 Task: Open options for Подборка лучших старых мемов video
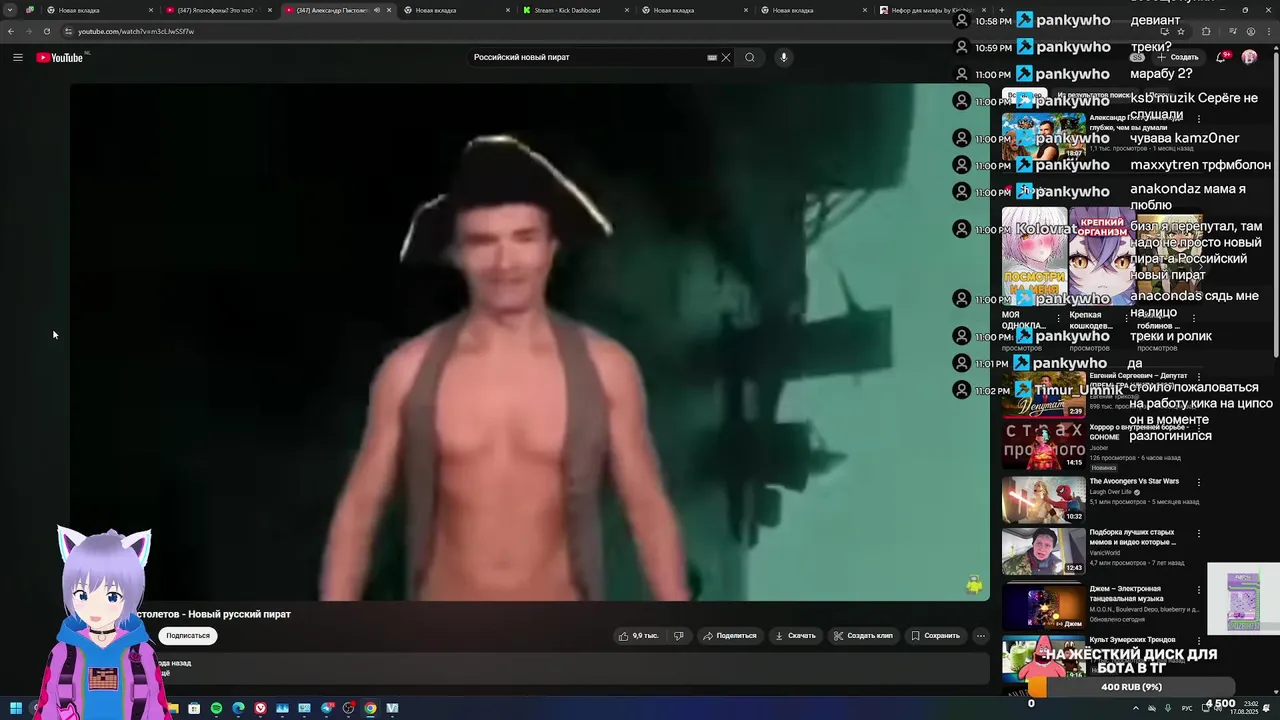click(1198, 534)
